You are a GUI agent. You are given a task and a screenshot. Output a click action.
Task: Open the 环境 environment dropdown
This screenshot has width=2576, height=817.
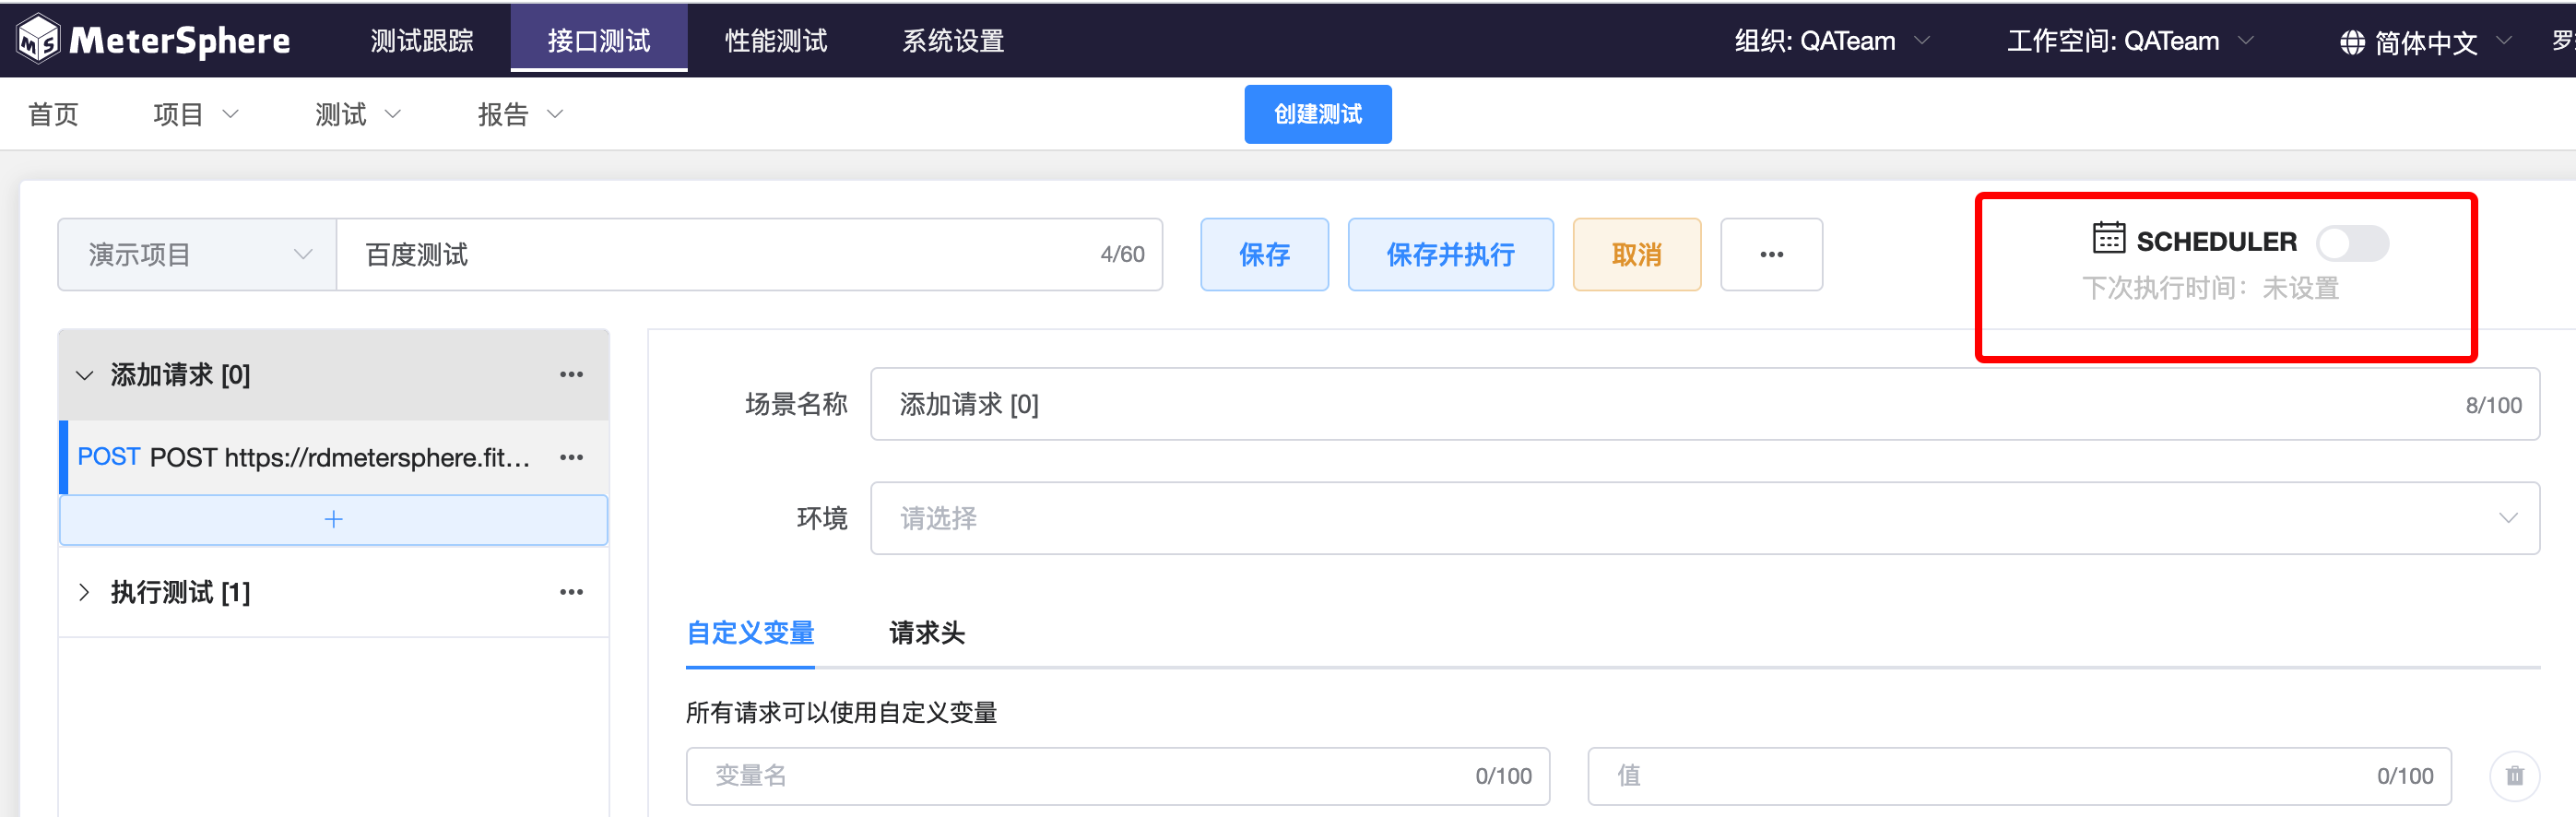point(1705,518)
